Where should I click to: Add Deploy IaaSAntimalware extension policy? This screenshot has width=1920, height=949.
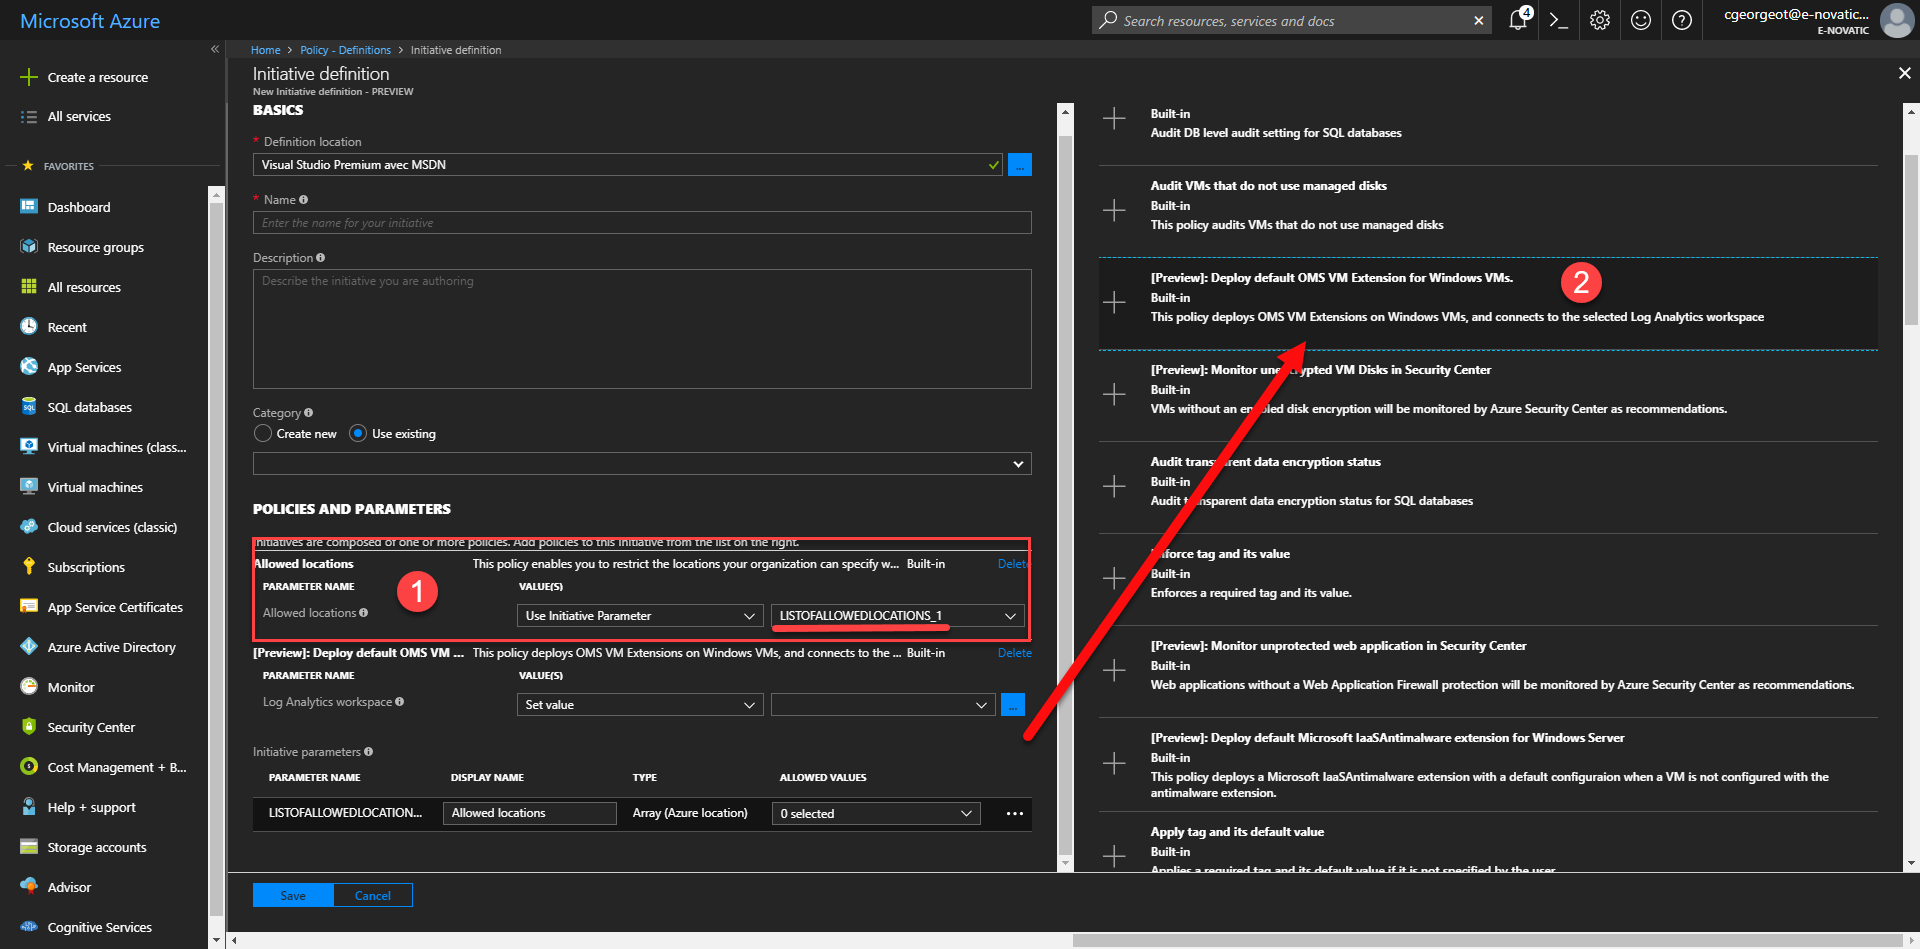click(x=1114, y=764)
